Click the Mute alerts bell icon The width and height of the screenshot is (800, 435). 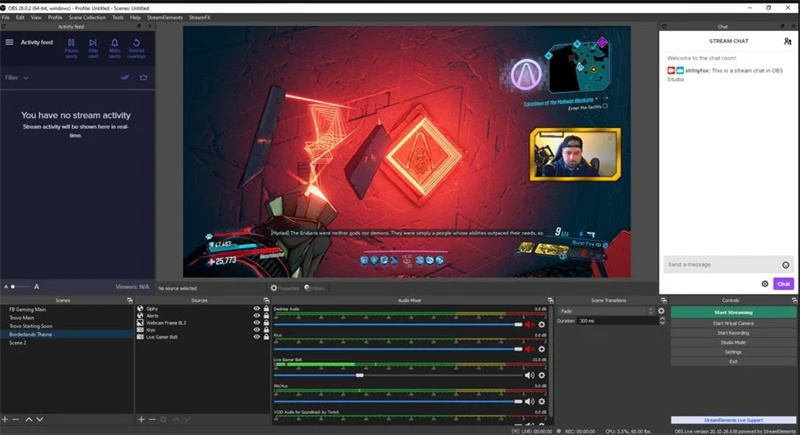pos(114,43)
